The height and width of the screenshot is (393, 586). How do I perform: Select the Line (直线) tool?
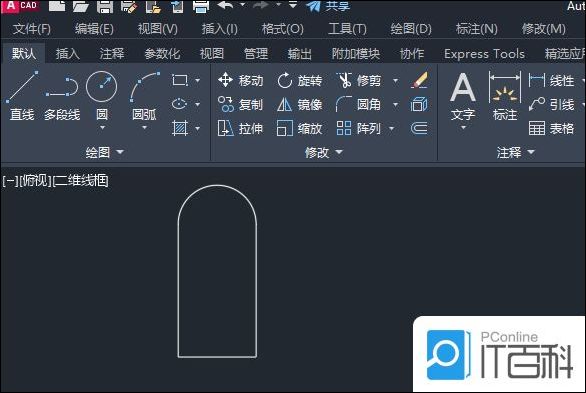(22, 96)
